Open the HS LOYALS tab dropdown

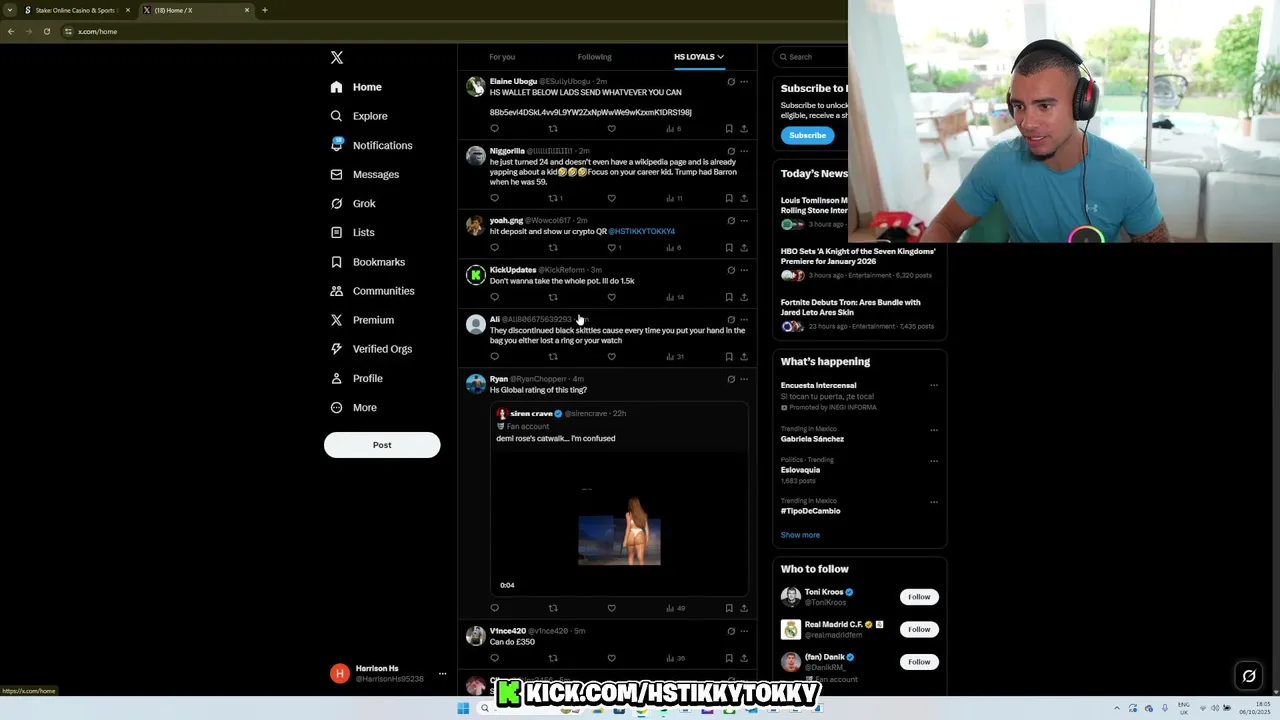tap(698, 57)
